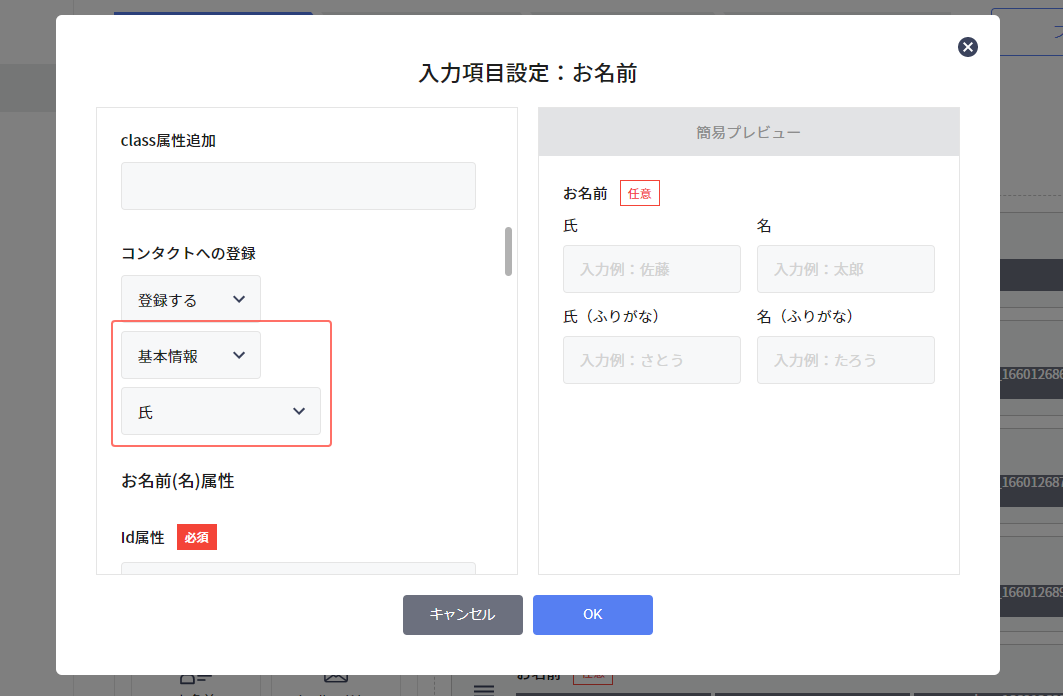Focus the 氏 field showing 入力例：佐藤
The image size is (1063, 696).
pos(651,269)
